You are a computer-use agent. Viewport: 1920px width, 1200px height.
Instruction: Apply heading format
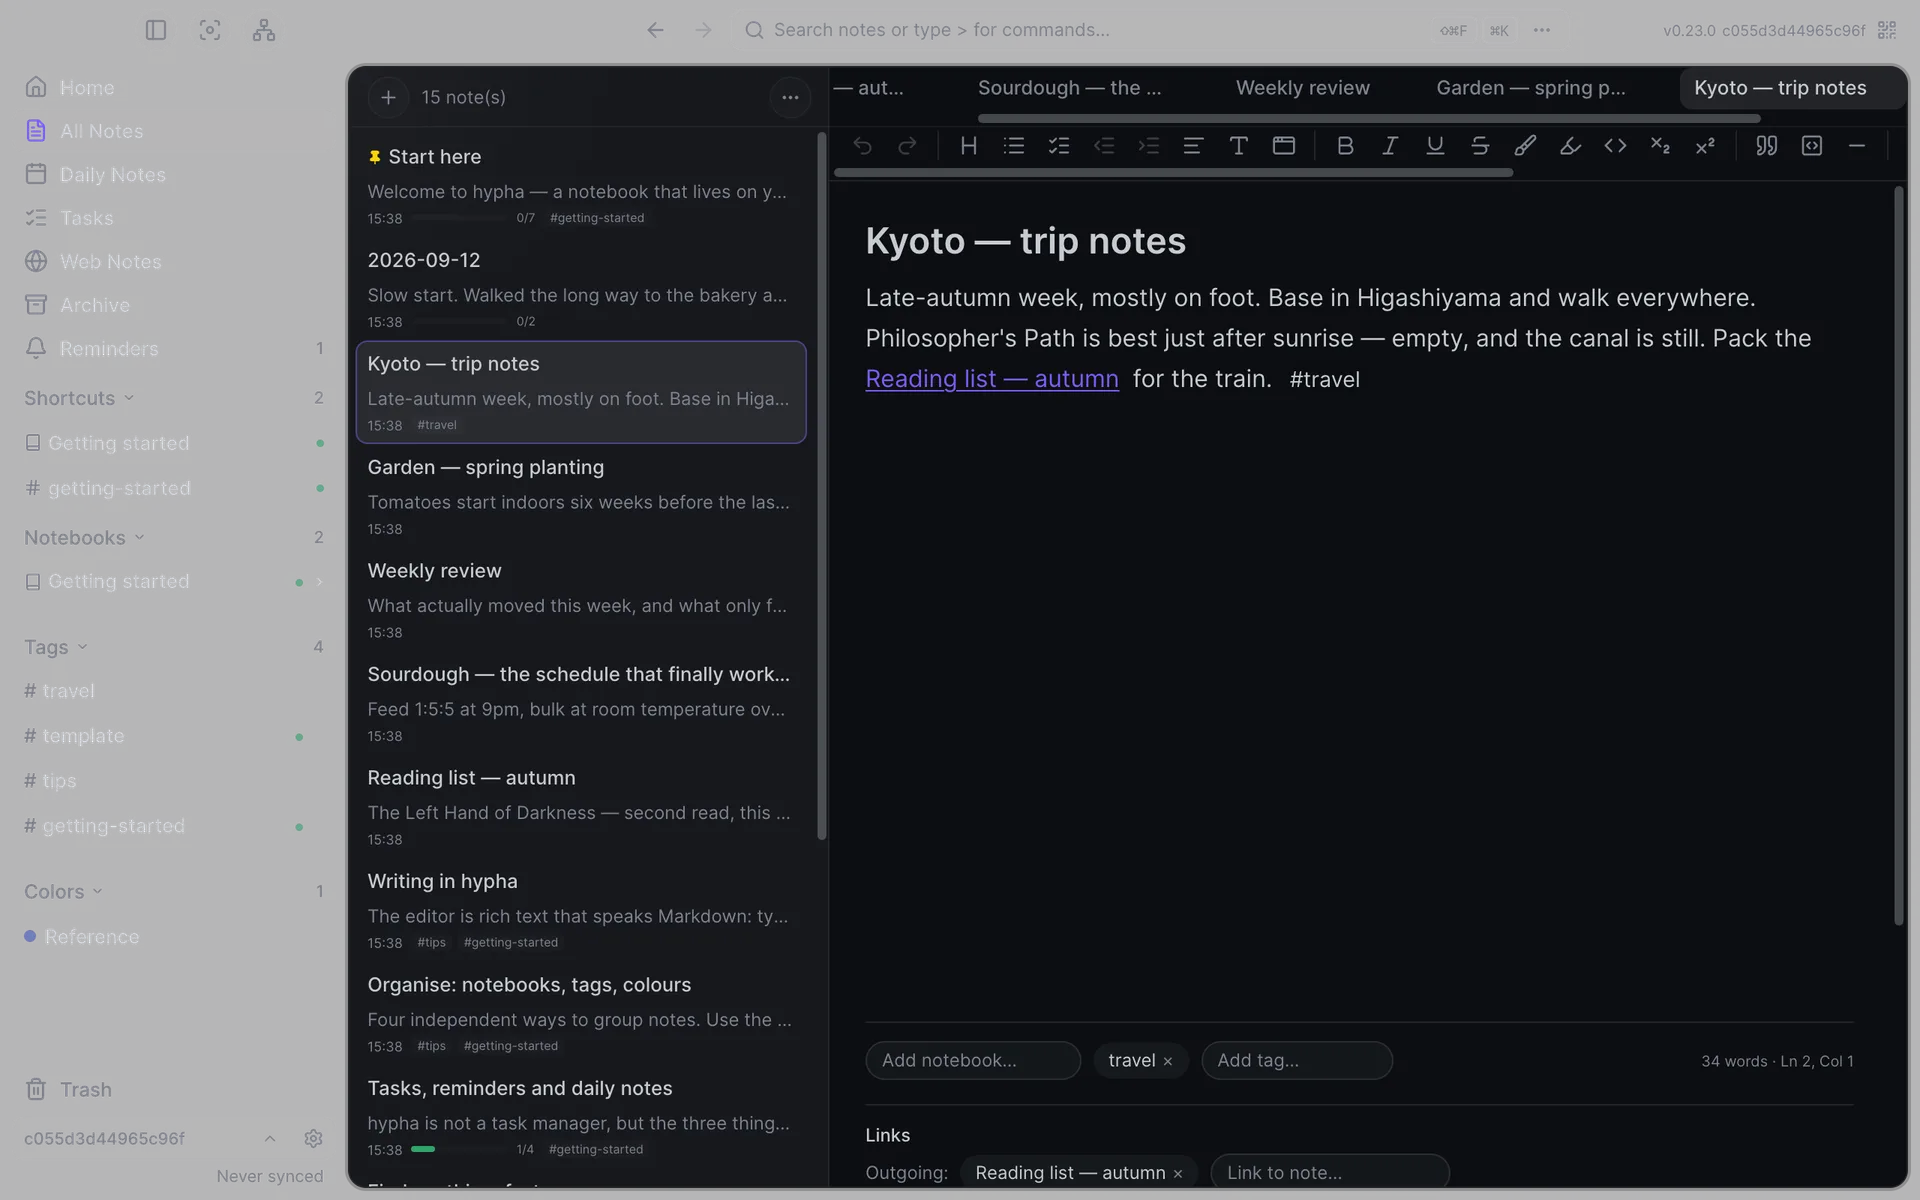(968, 146)
